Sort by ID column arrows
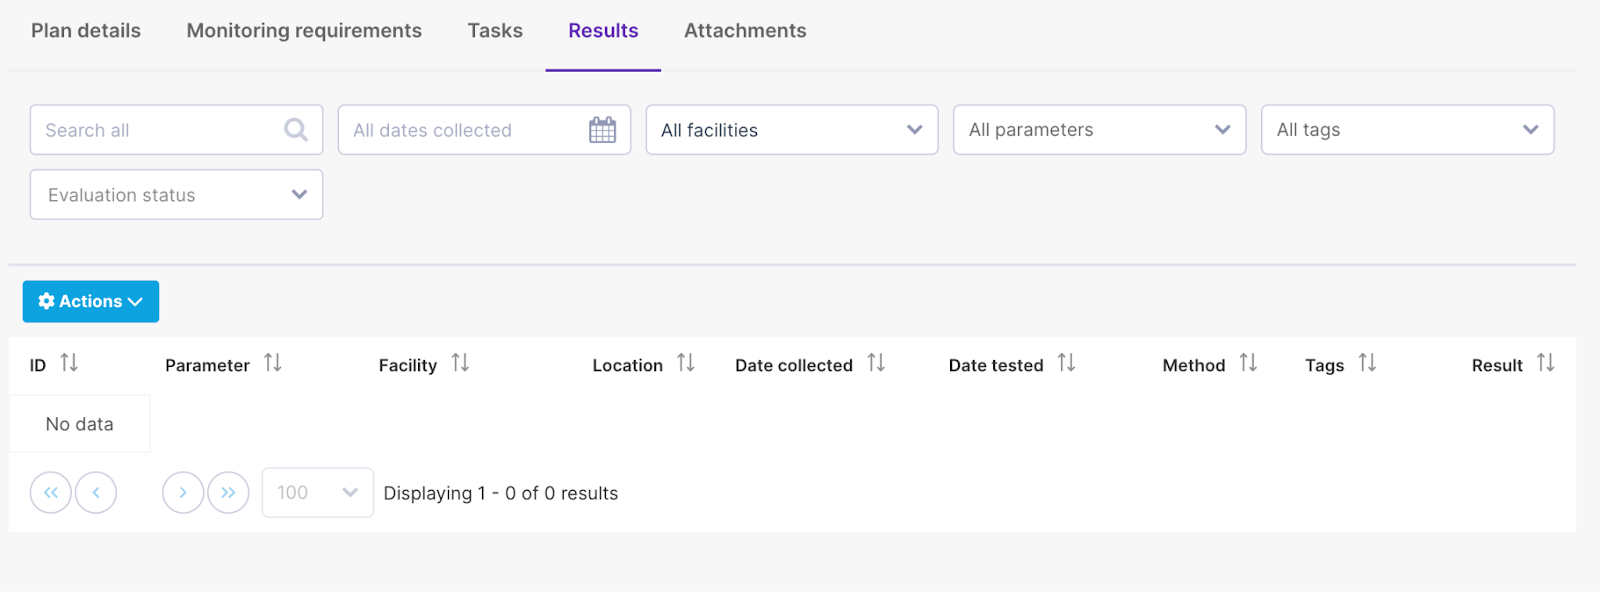The height and width of the screenshot is (592, 1600). coord(69,363)
